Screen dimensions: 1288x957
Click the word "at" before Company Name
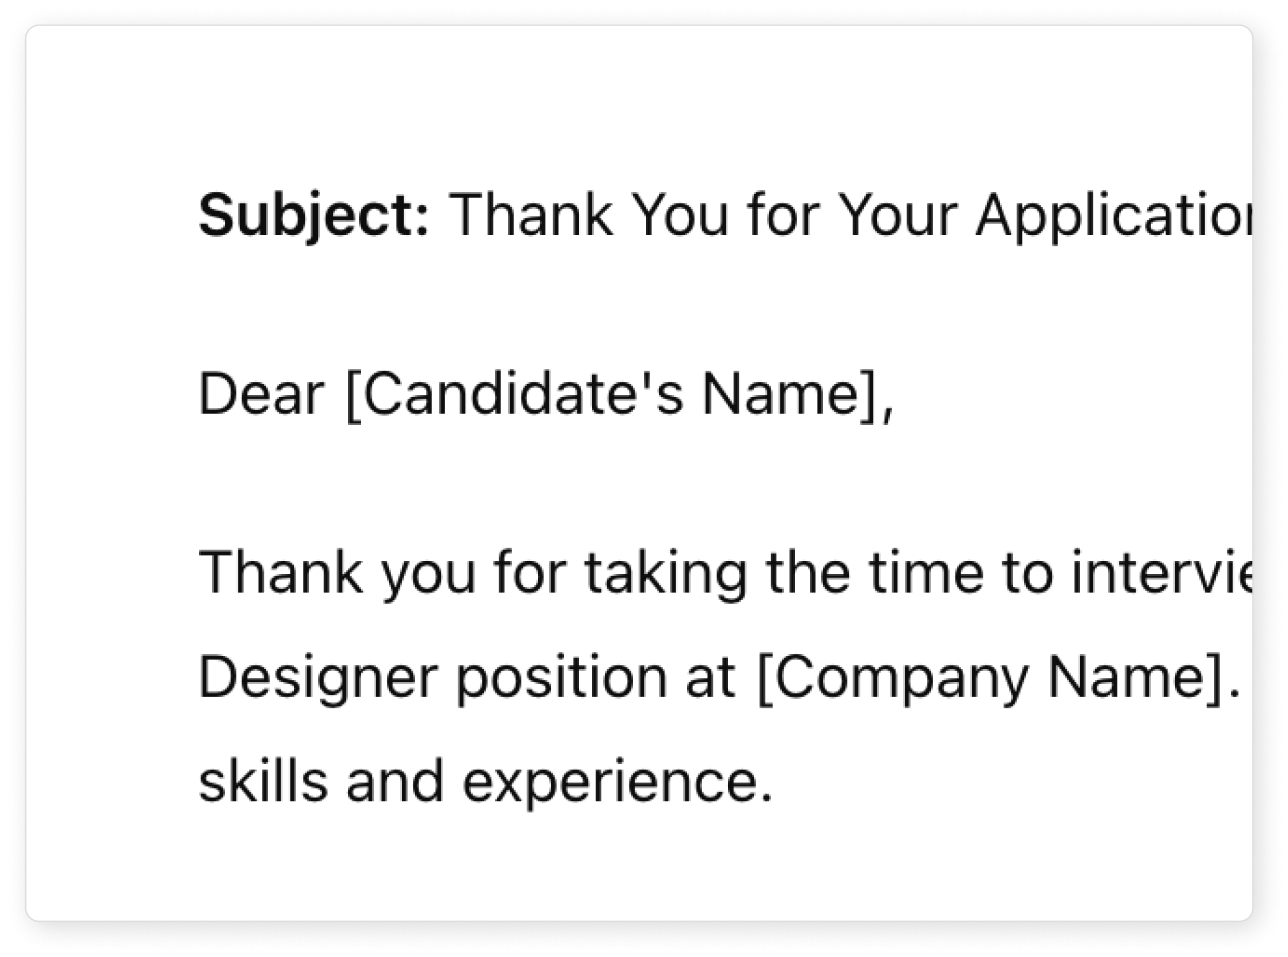711,679
